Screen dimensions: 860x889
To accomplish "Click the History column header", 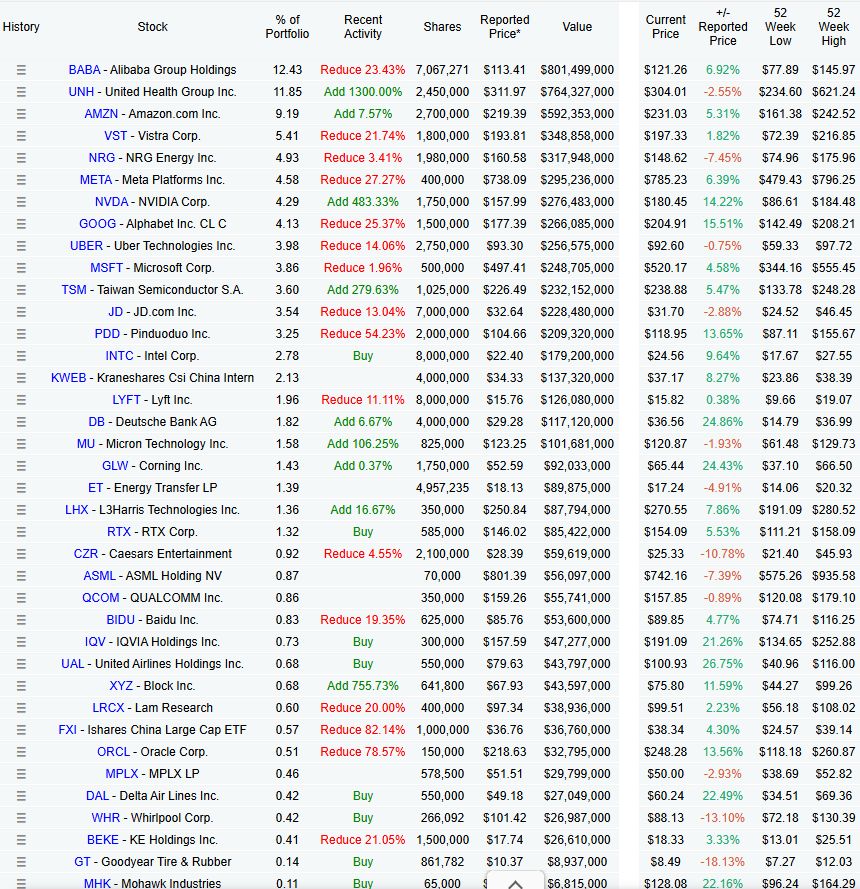I will (21, 27).
